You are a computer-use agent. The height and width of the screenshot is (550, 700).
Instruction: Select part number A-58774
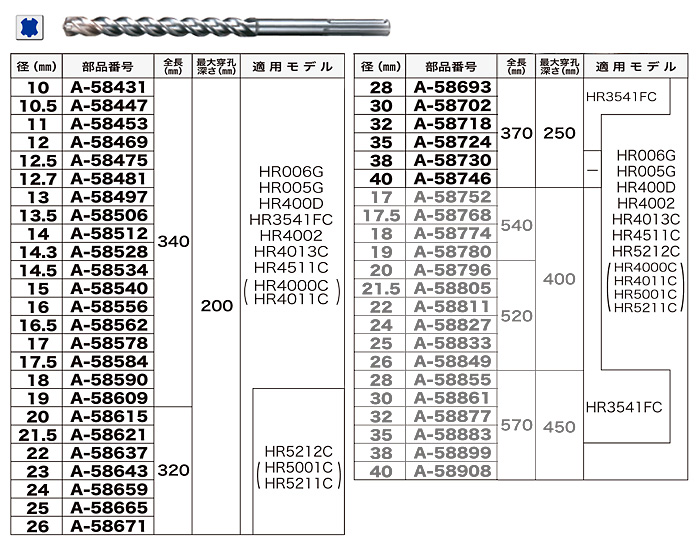452,233
